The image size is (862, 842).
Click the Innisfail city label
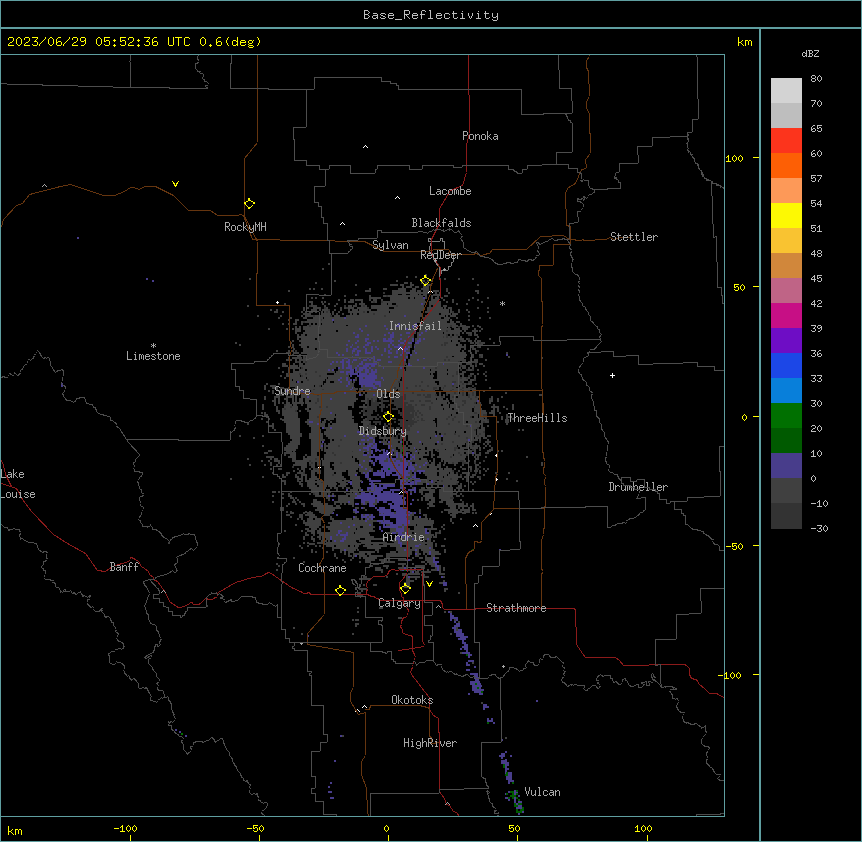tap(415, 326)
